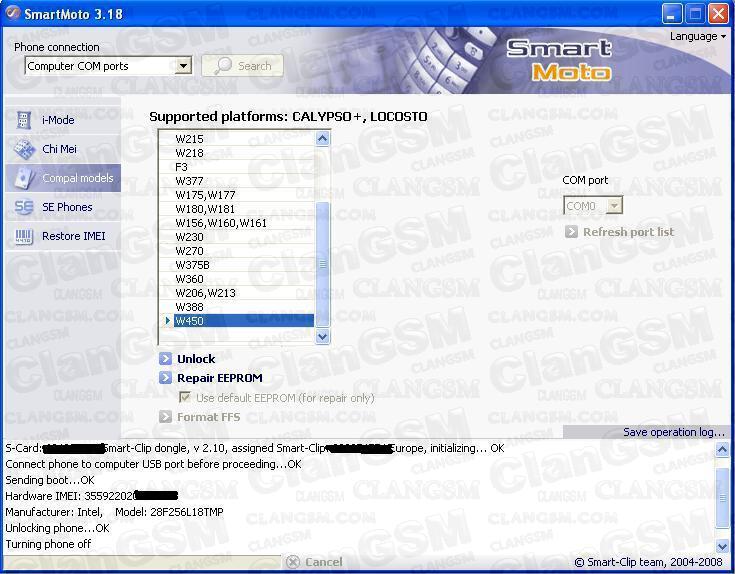Click the Search magnifier button
This screenshot has height=574, width=735.
[x=242, y=66]
